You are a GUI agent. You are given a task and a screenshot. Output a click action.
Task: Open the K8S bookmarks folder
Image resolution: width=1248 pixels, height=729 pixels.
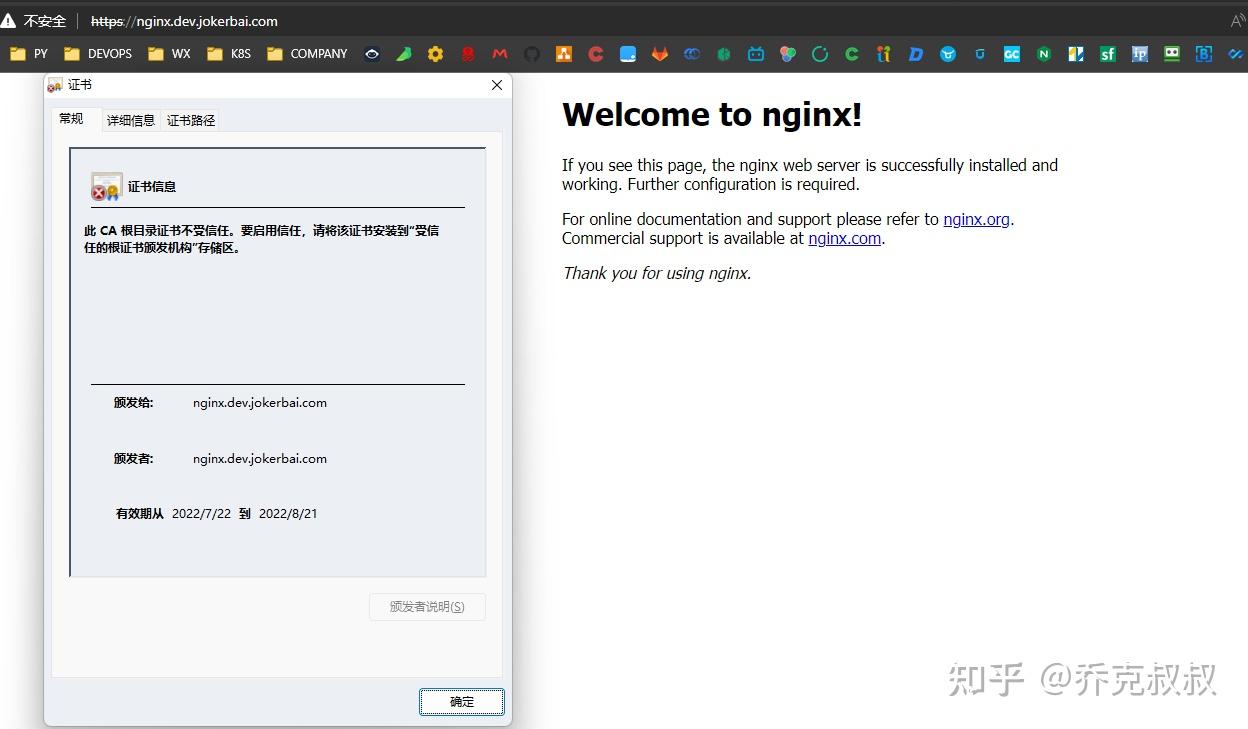pyautogui.click(x=229, y=54)
